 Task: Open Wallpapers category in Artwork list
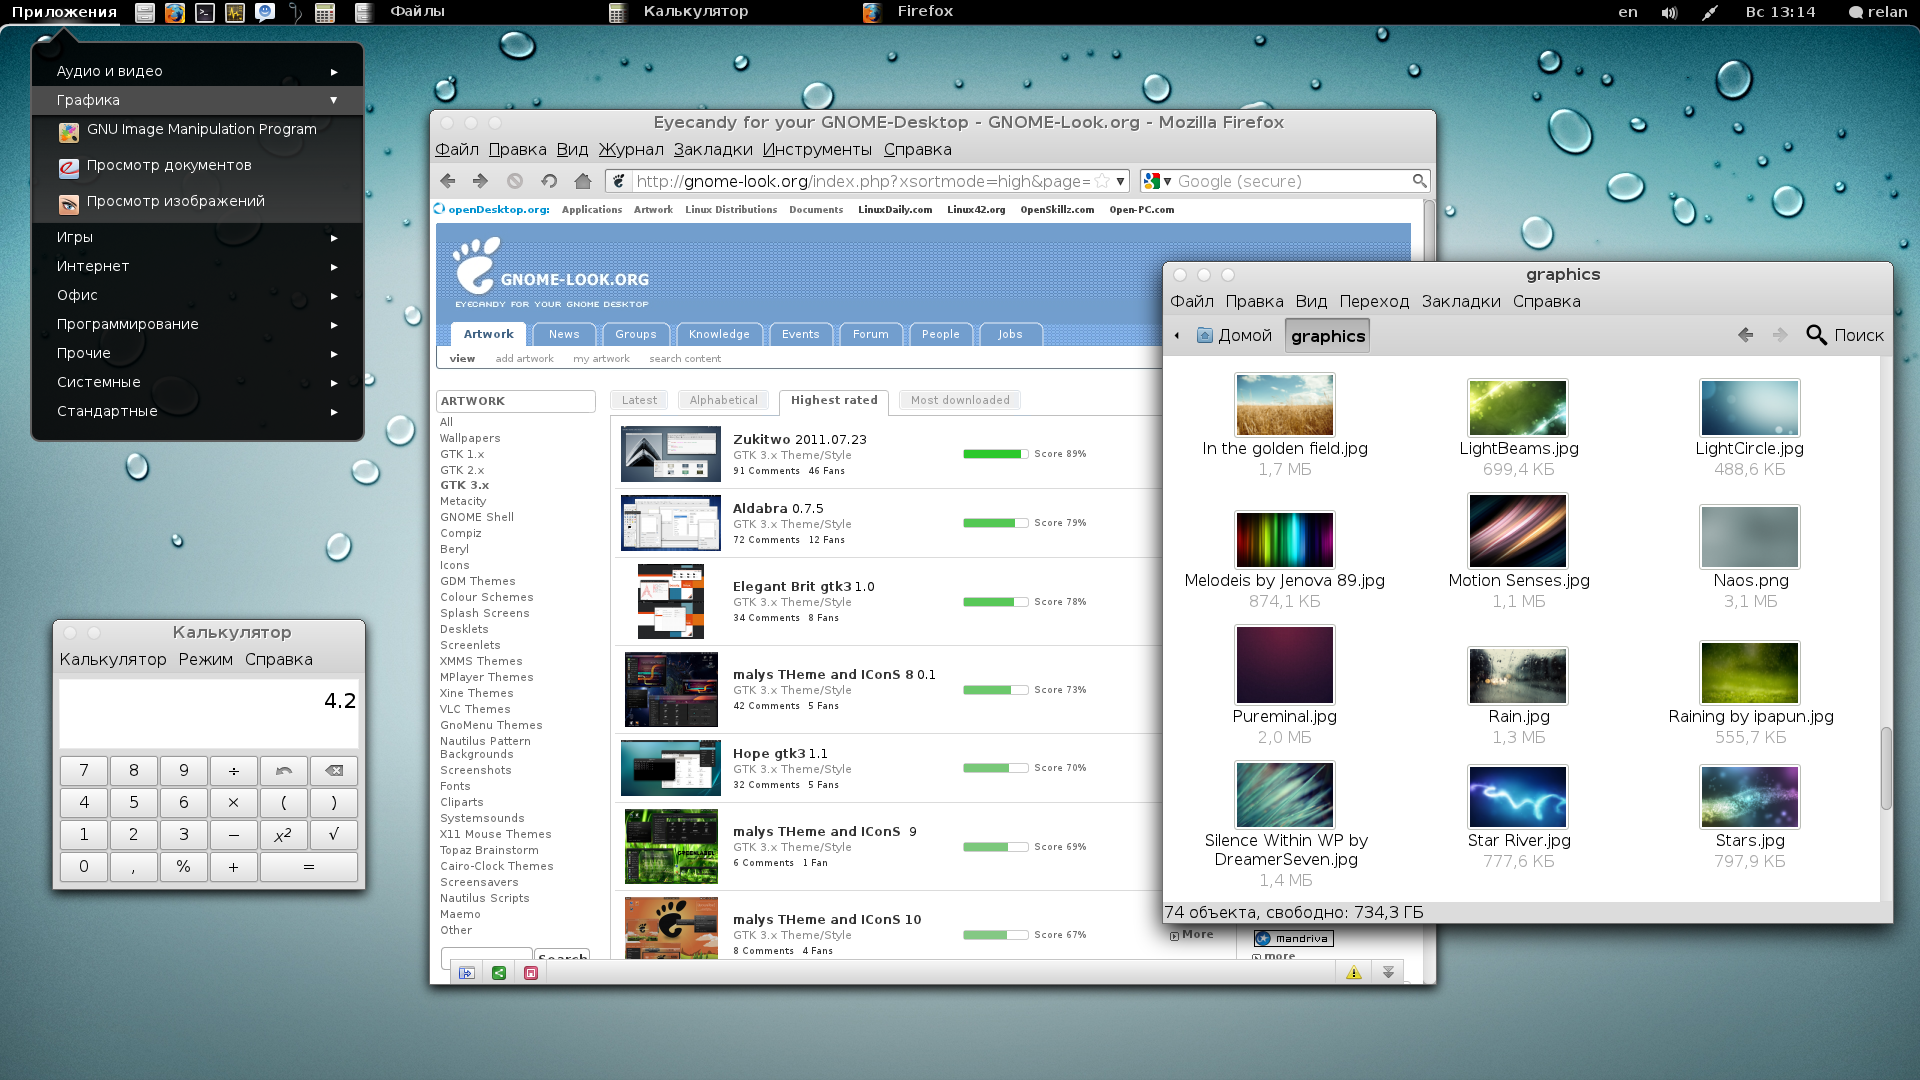coord(470,438)
